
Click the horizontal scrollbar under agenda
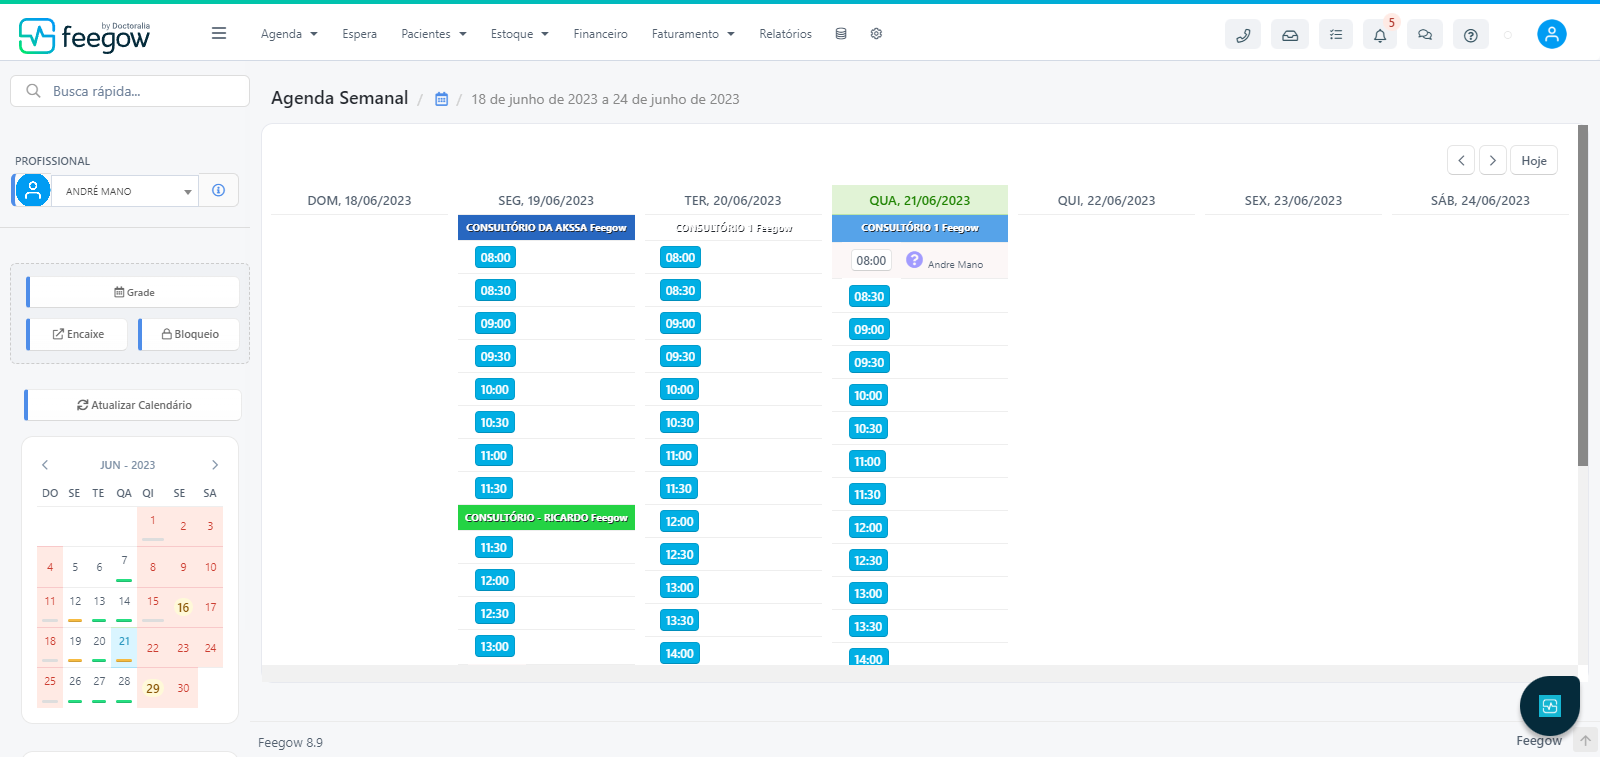pos(920,674)
